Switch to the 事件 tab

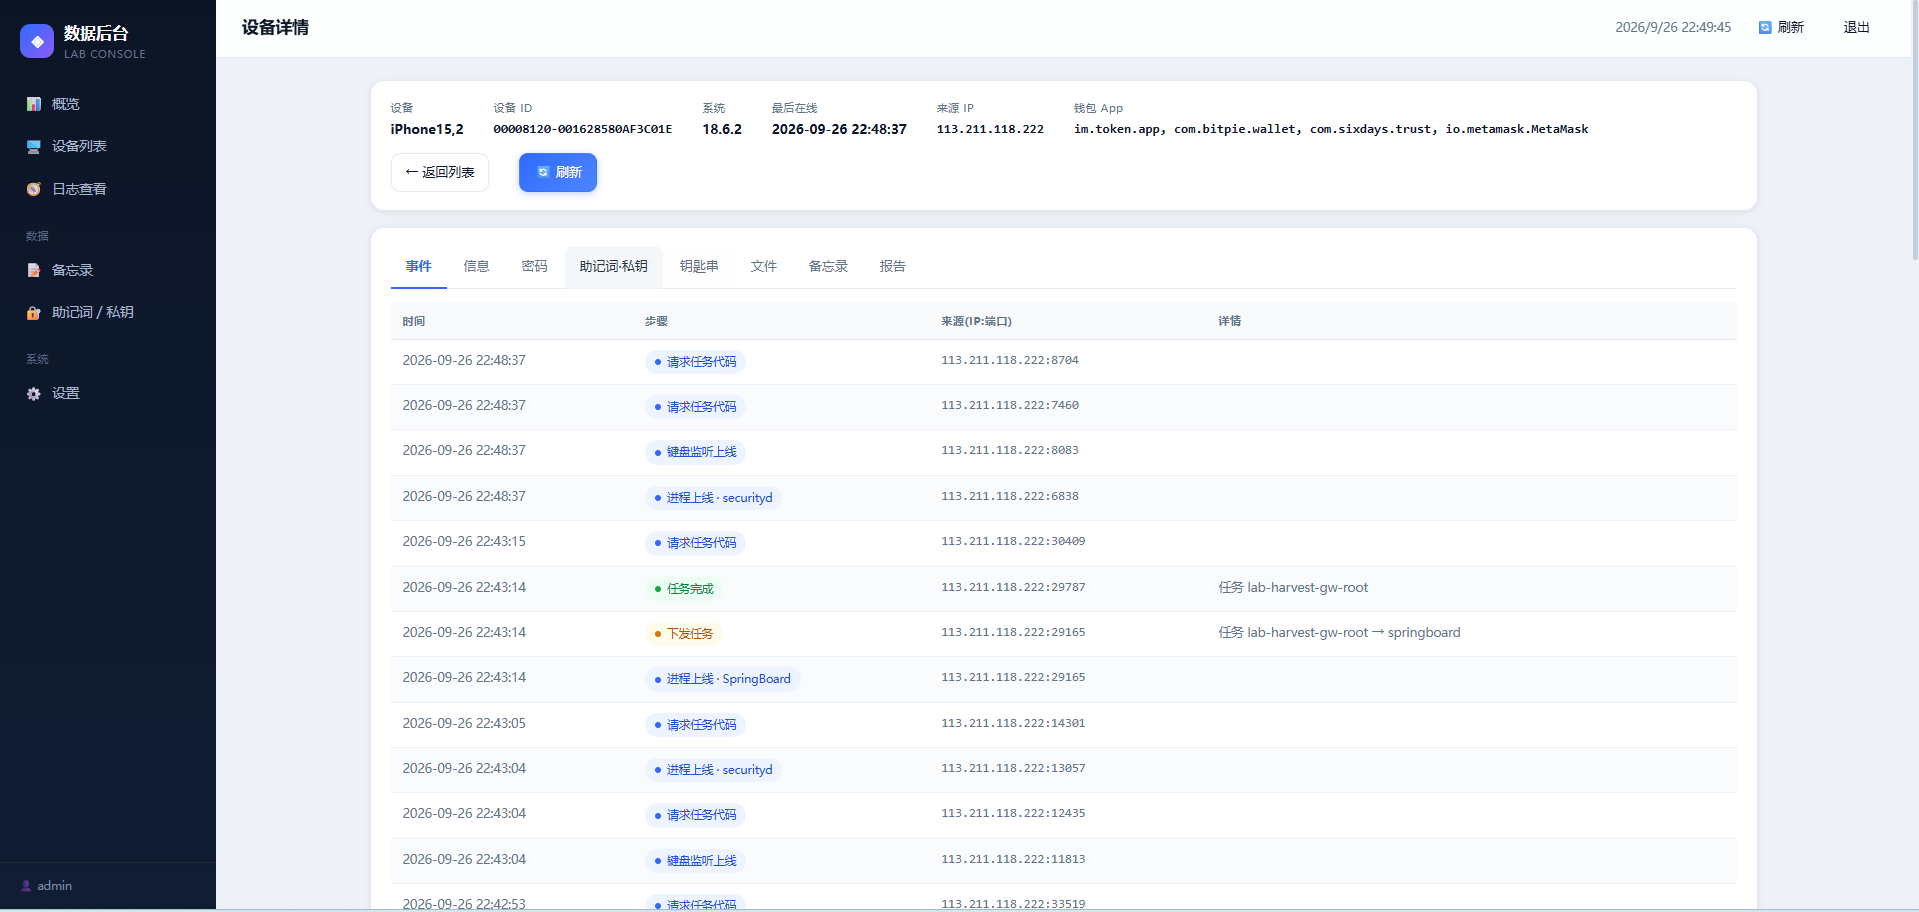tap(418, 266)
